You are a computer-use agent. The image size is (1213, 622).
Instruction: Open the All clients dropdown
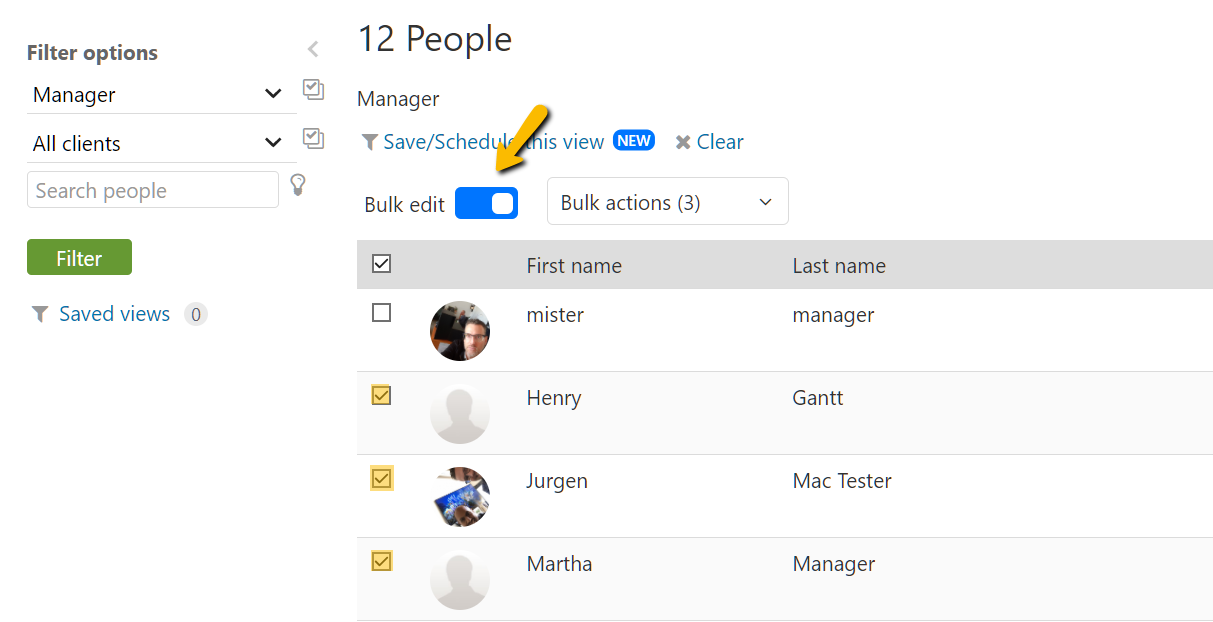tap(157, 143)
